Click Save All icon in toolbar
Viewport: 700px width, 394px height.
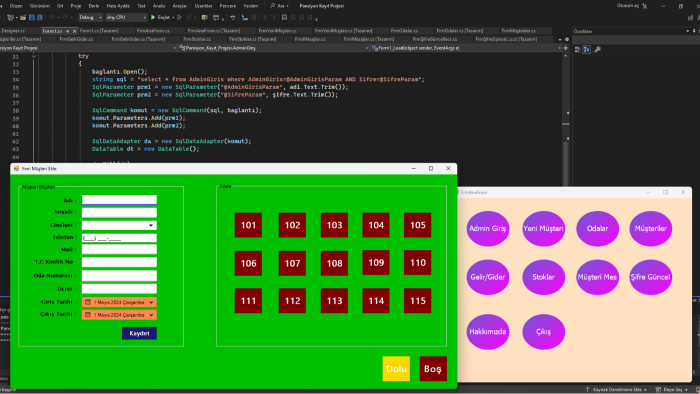pyautogui.click(x=40, y=17)
